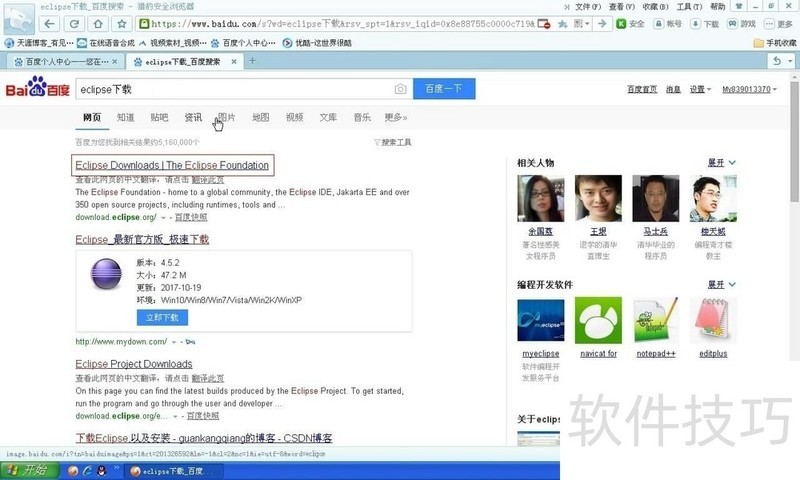The height and width of the screenshot is (480, 800).
Task: Open 百度快照 under download.eclipse.org/ result
Action: point(191,217)
